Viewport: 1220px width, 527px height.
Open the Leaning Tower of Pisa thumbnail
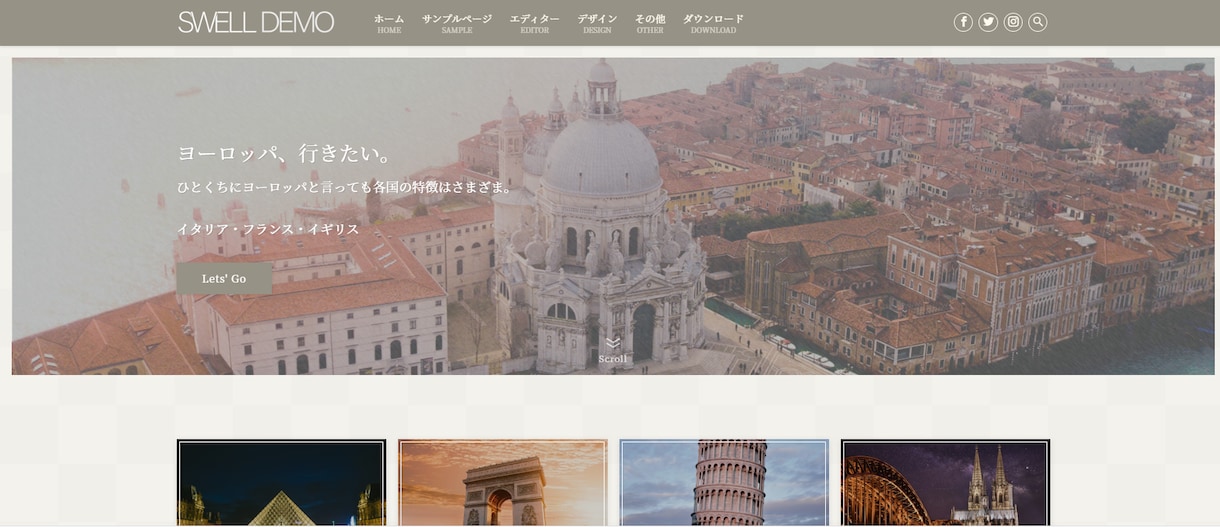pyautogui.click(x=724, y=483)
